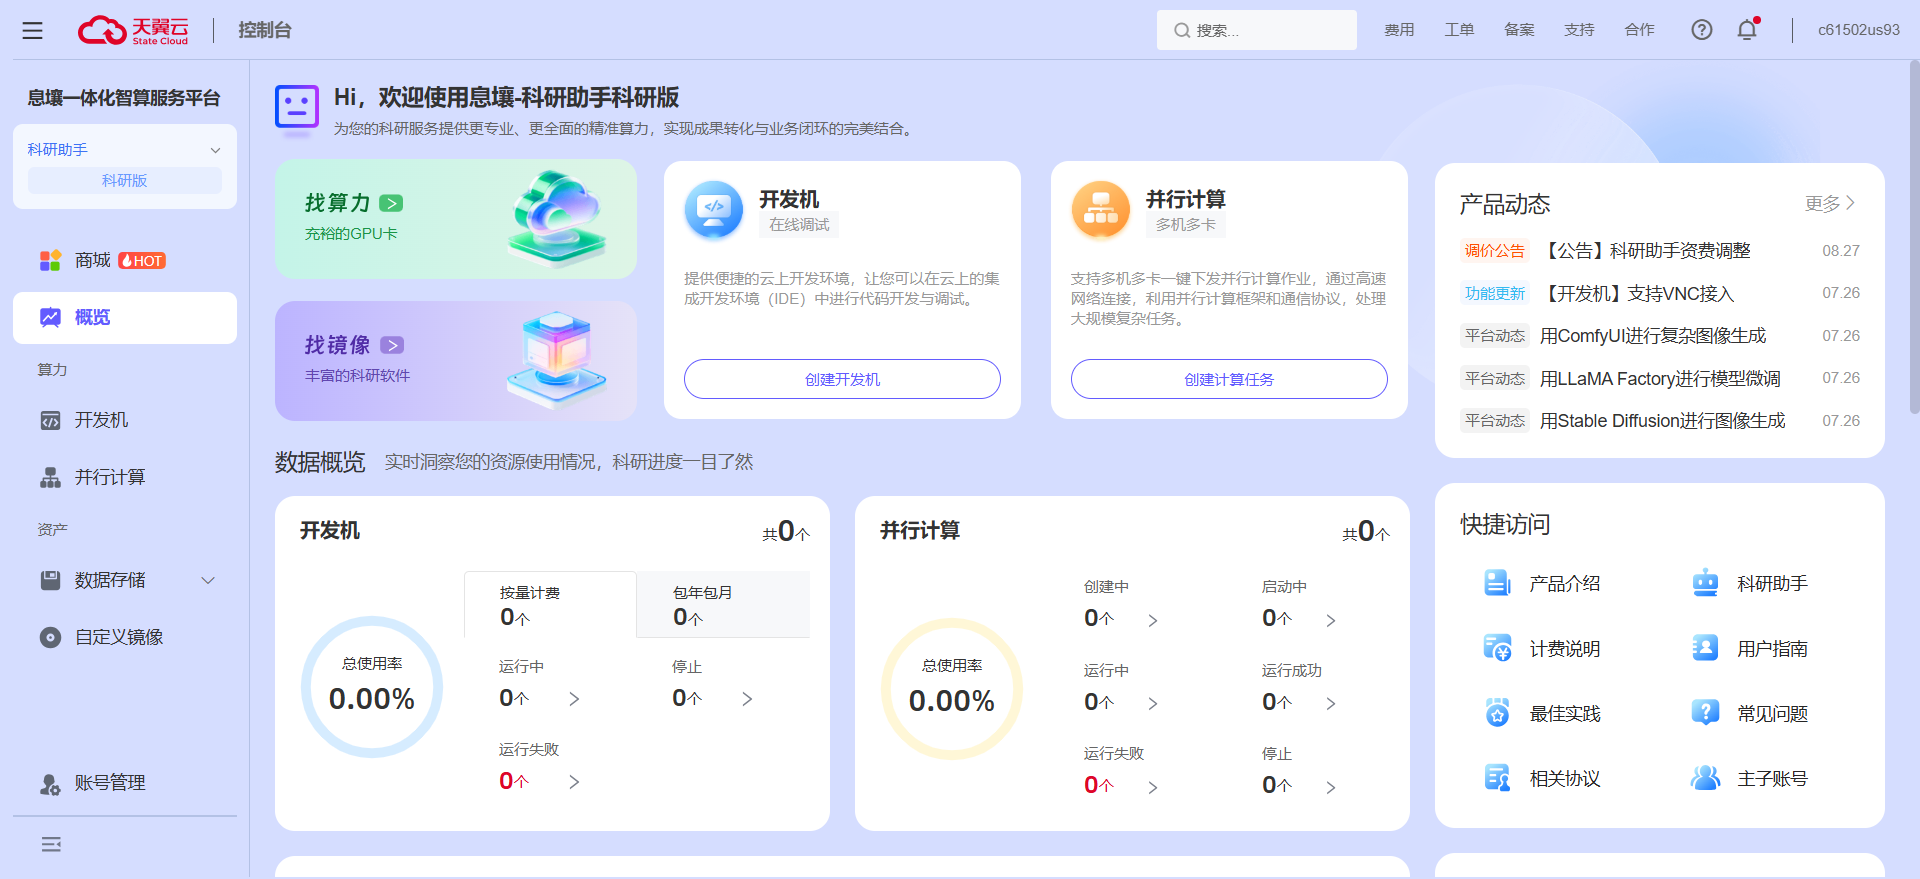The height and width of the screenshot is (879, 1920).
Task: Click the 开发机 sidebar icon
Action: 50,421
